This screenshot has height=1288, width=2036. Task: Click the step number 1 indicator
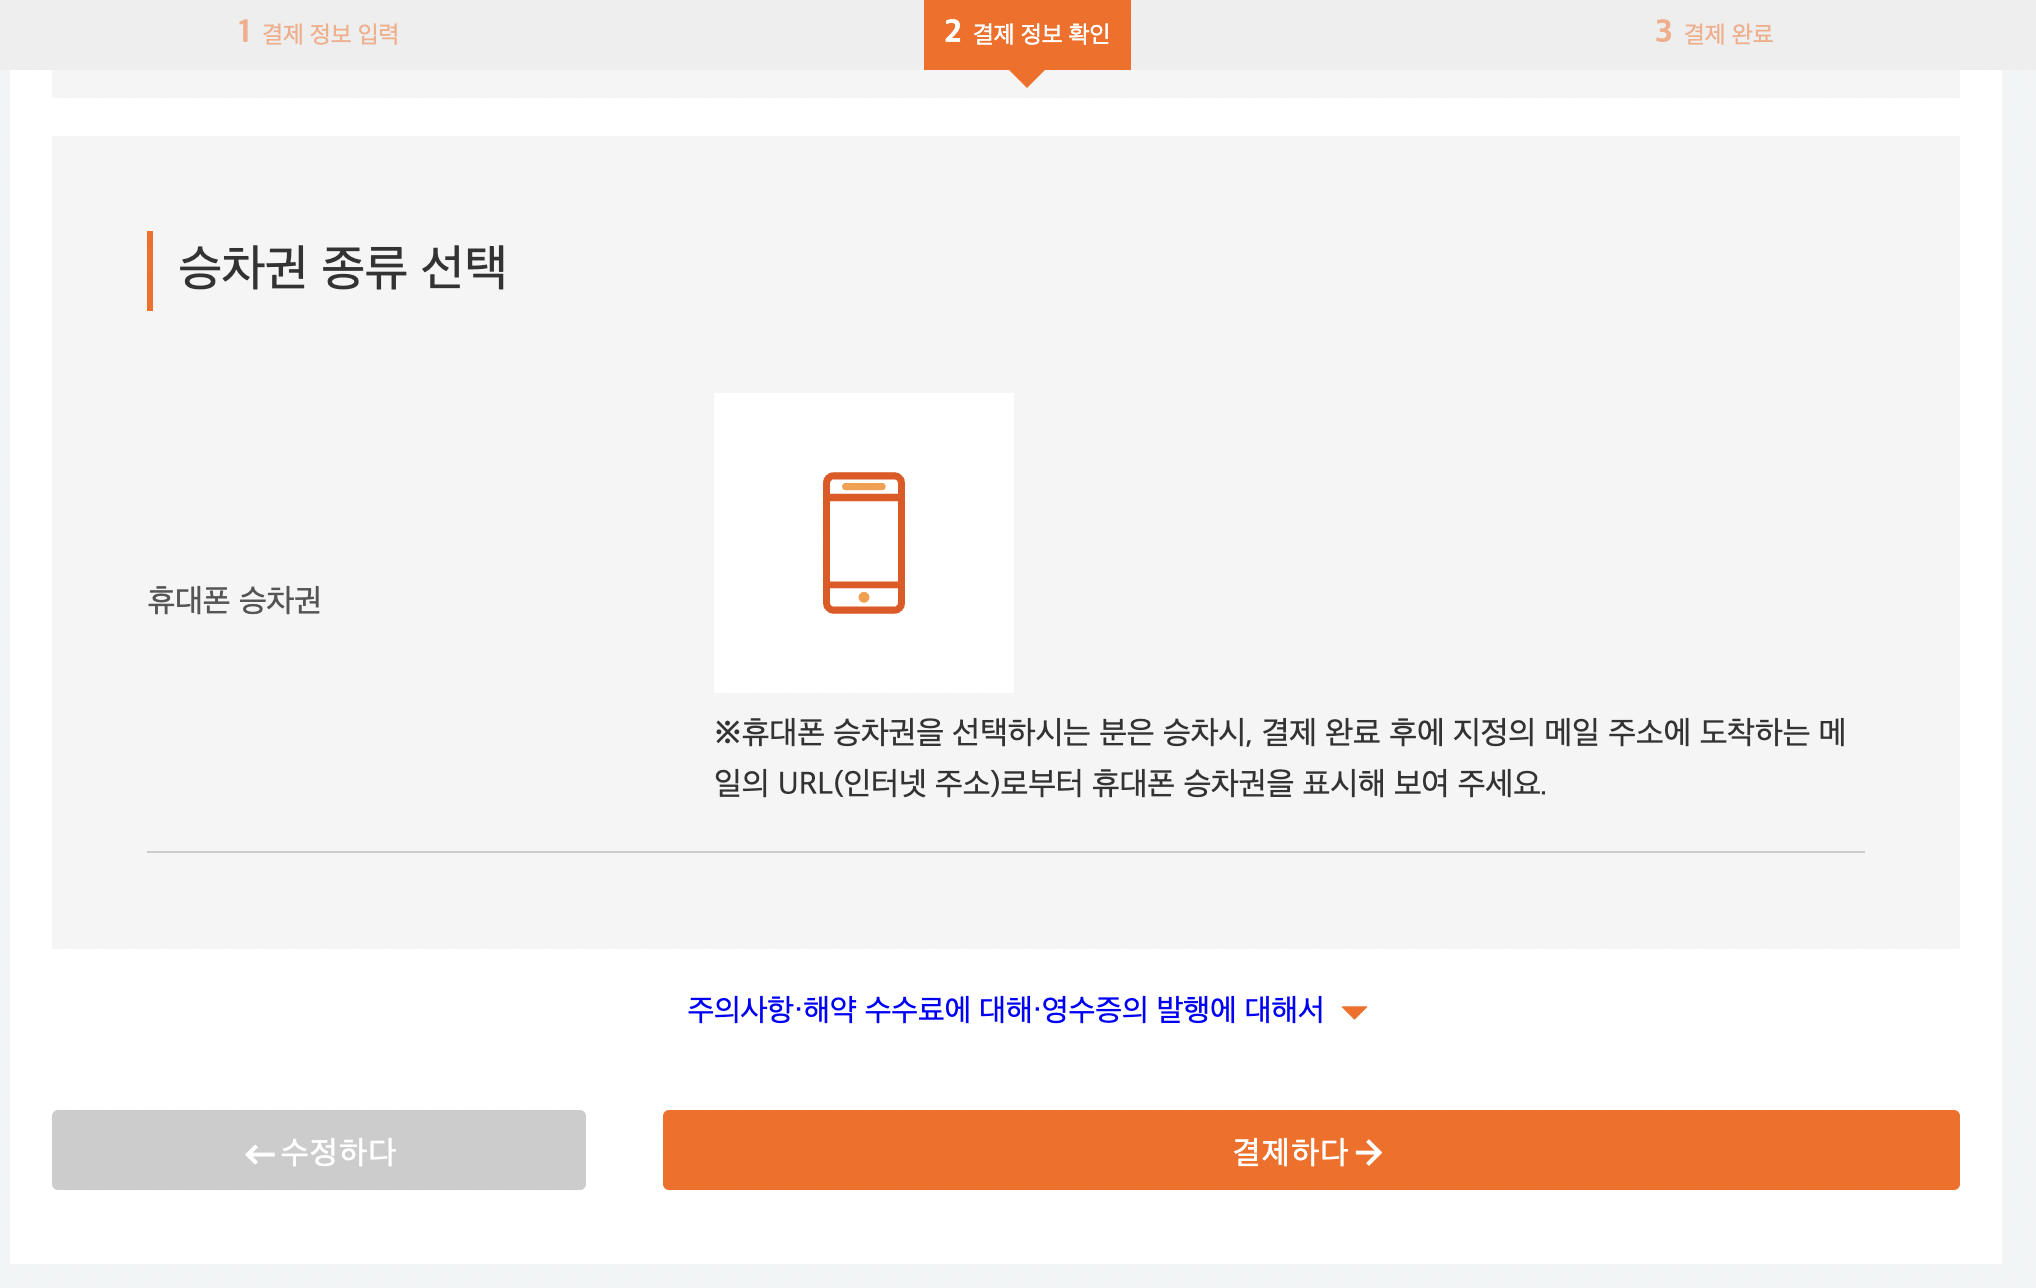coord(243,32)
